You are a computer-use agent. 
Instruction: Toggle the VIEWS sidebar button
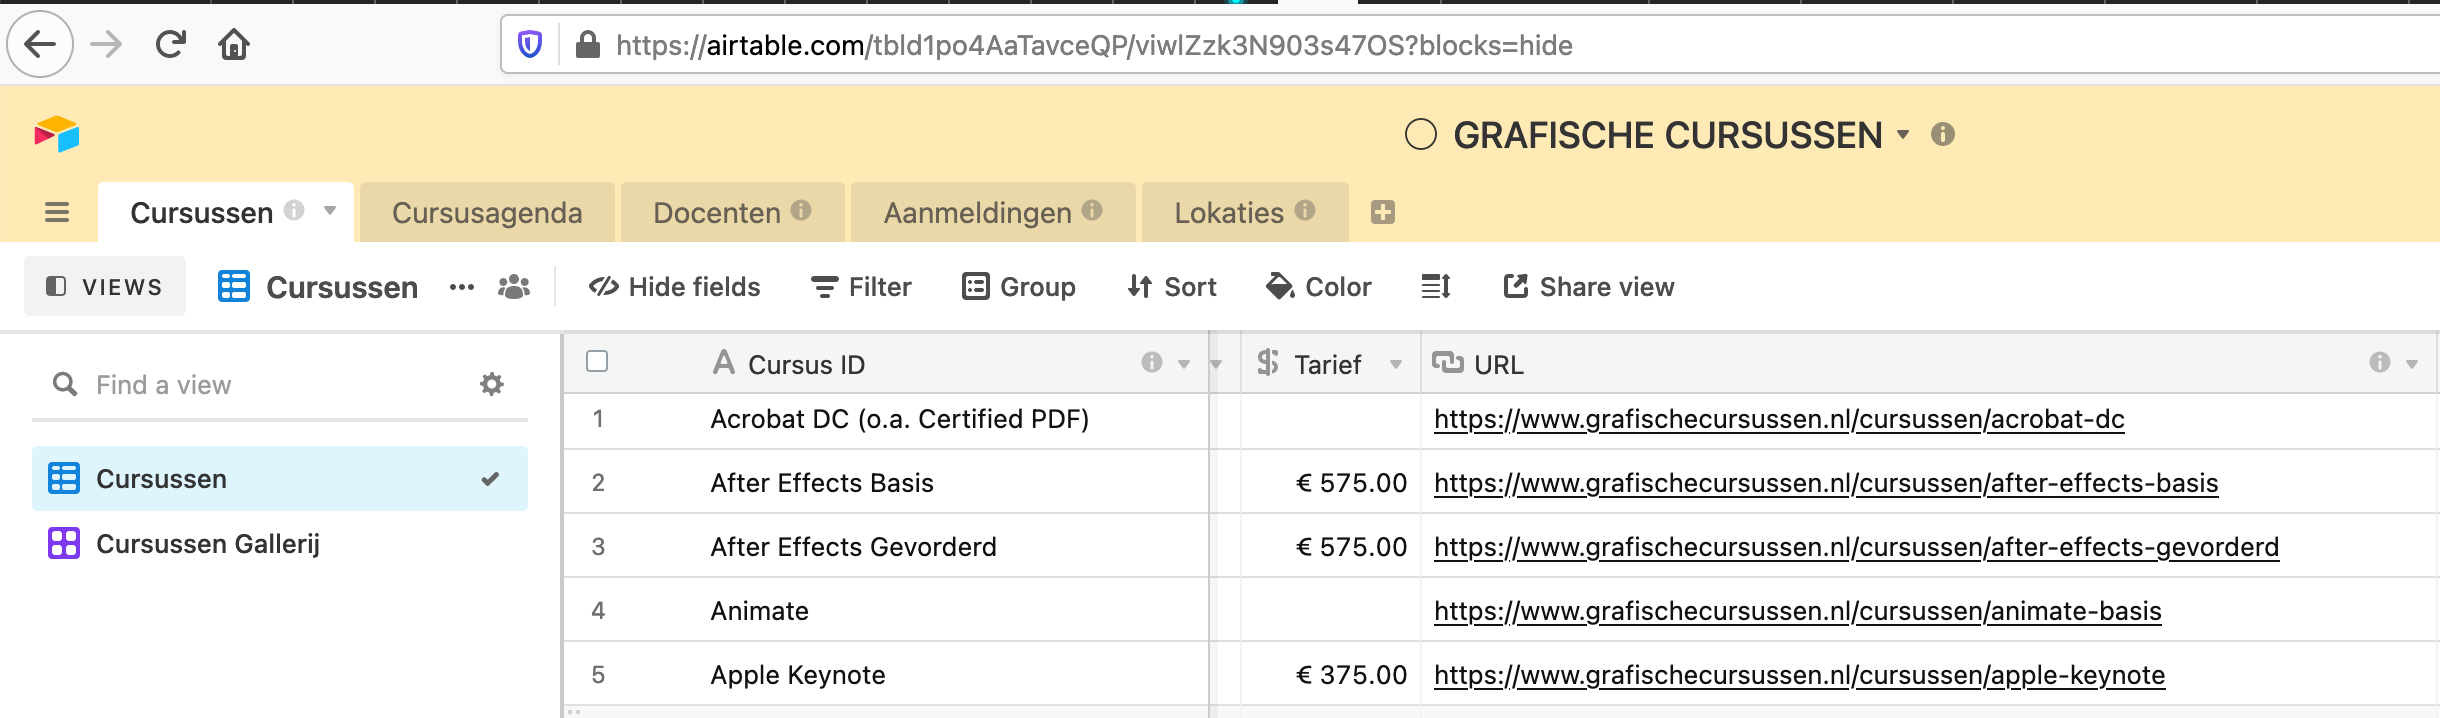click(105, 286)
